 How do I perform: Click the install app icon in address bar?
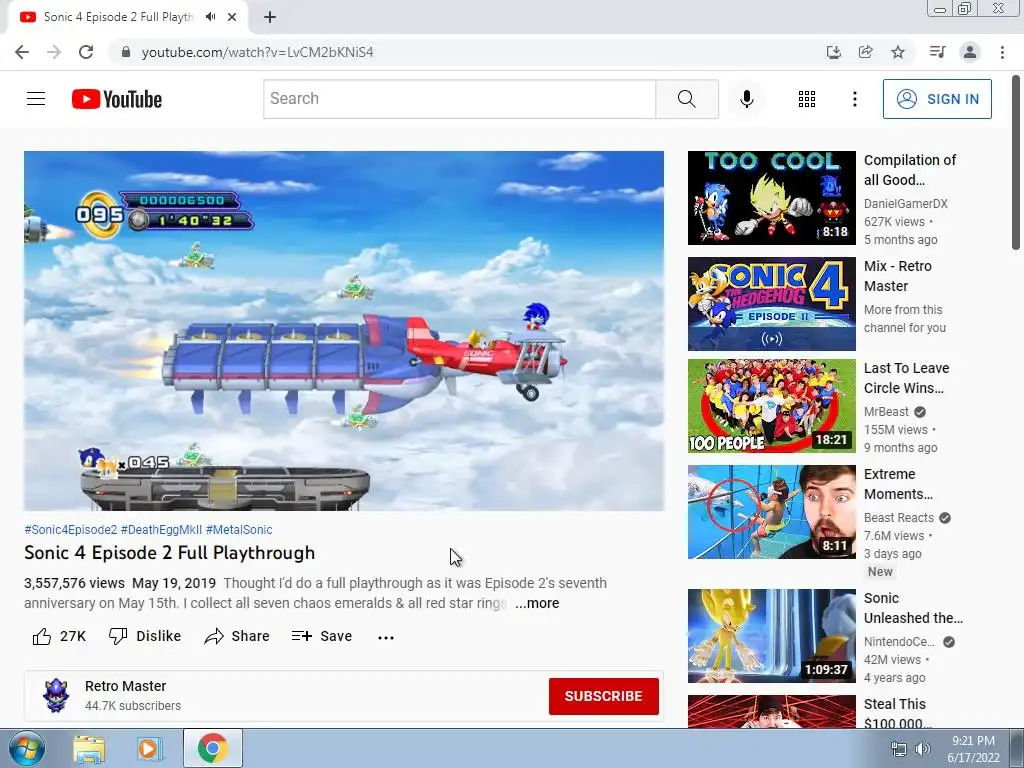click(x=833, y=52)
